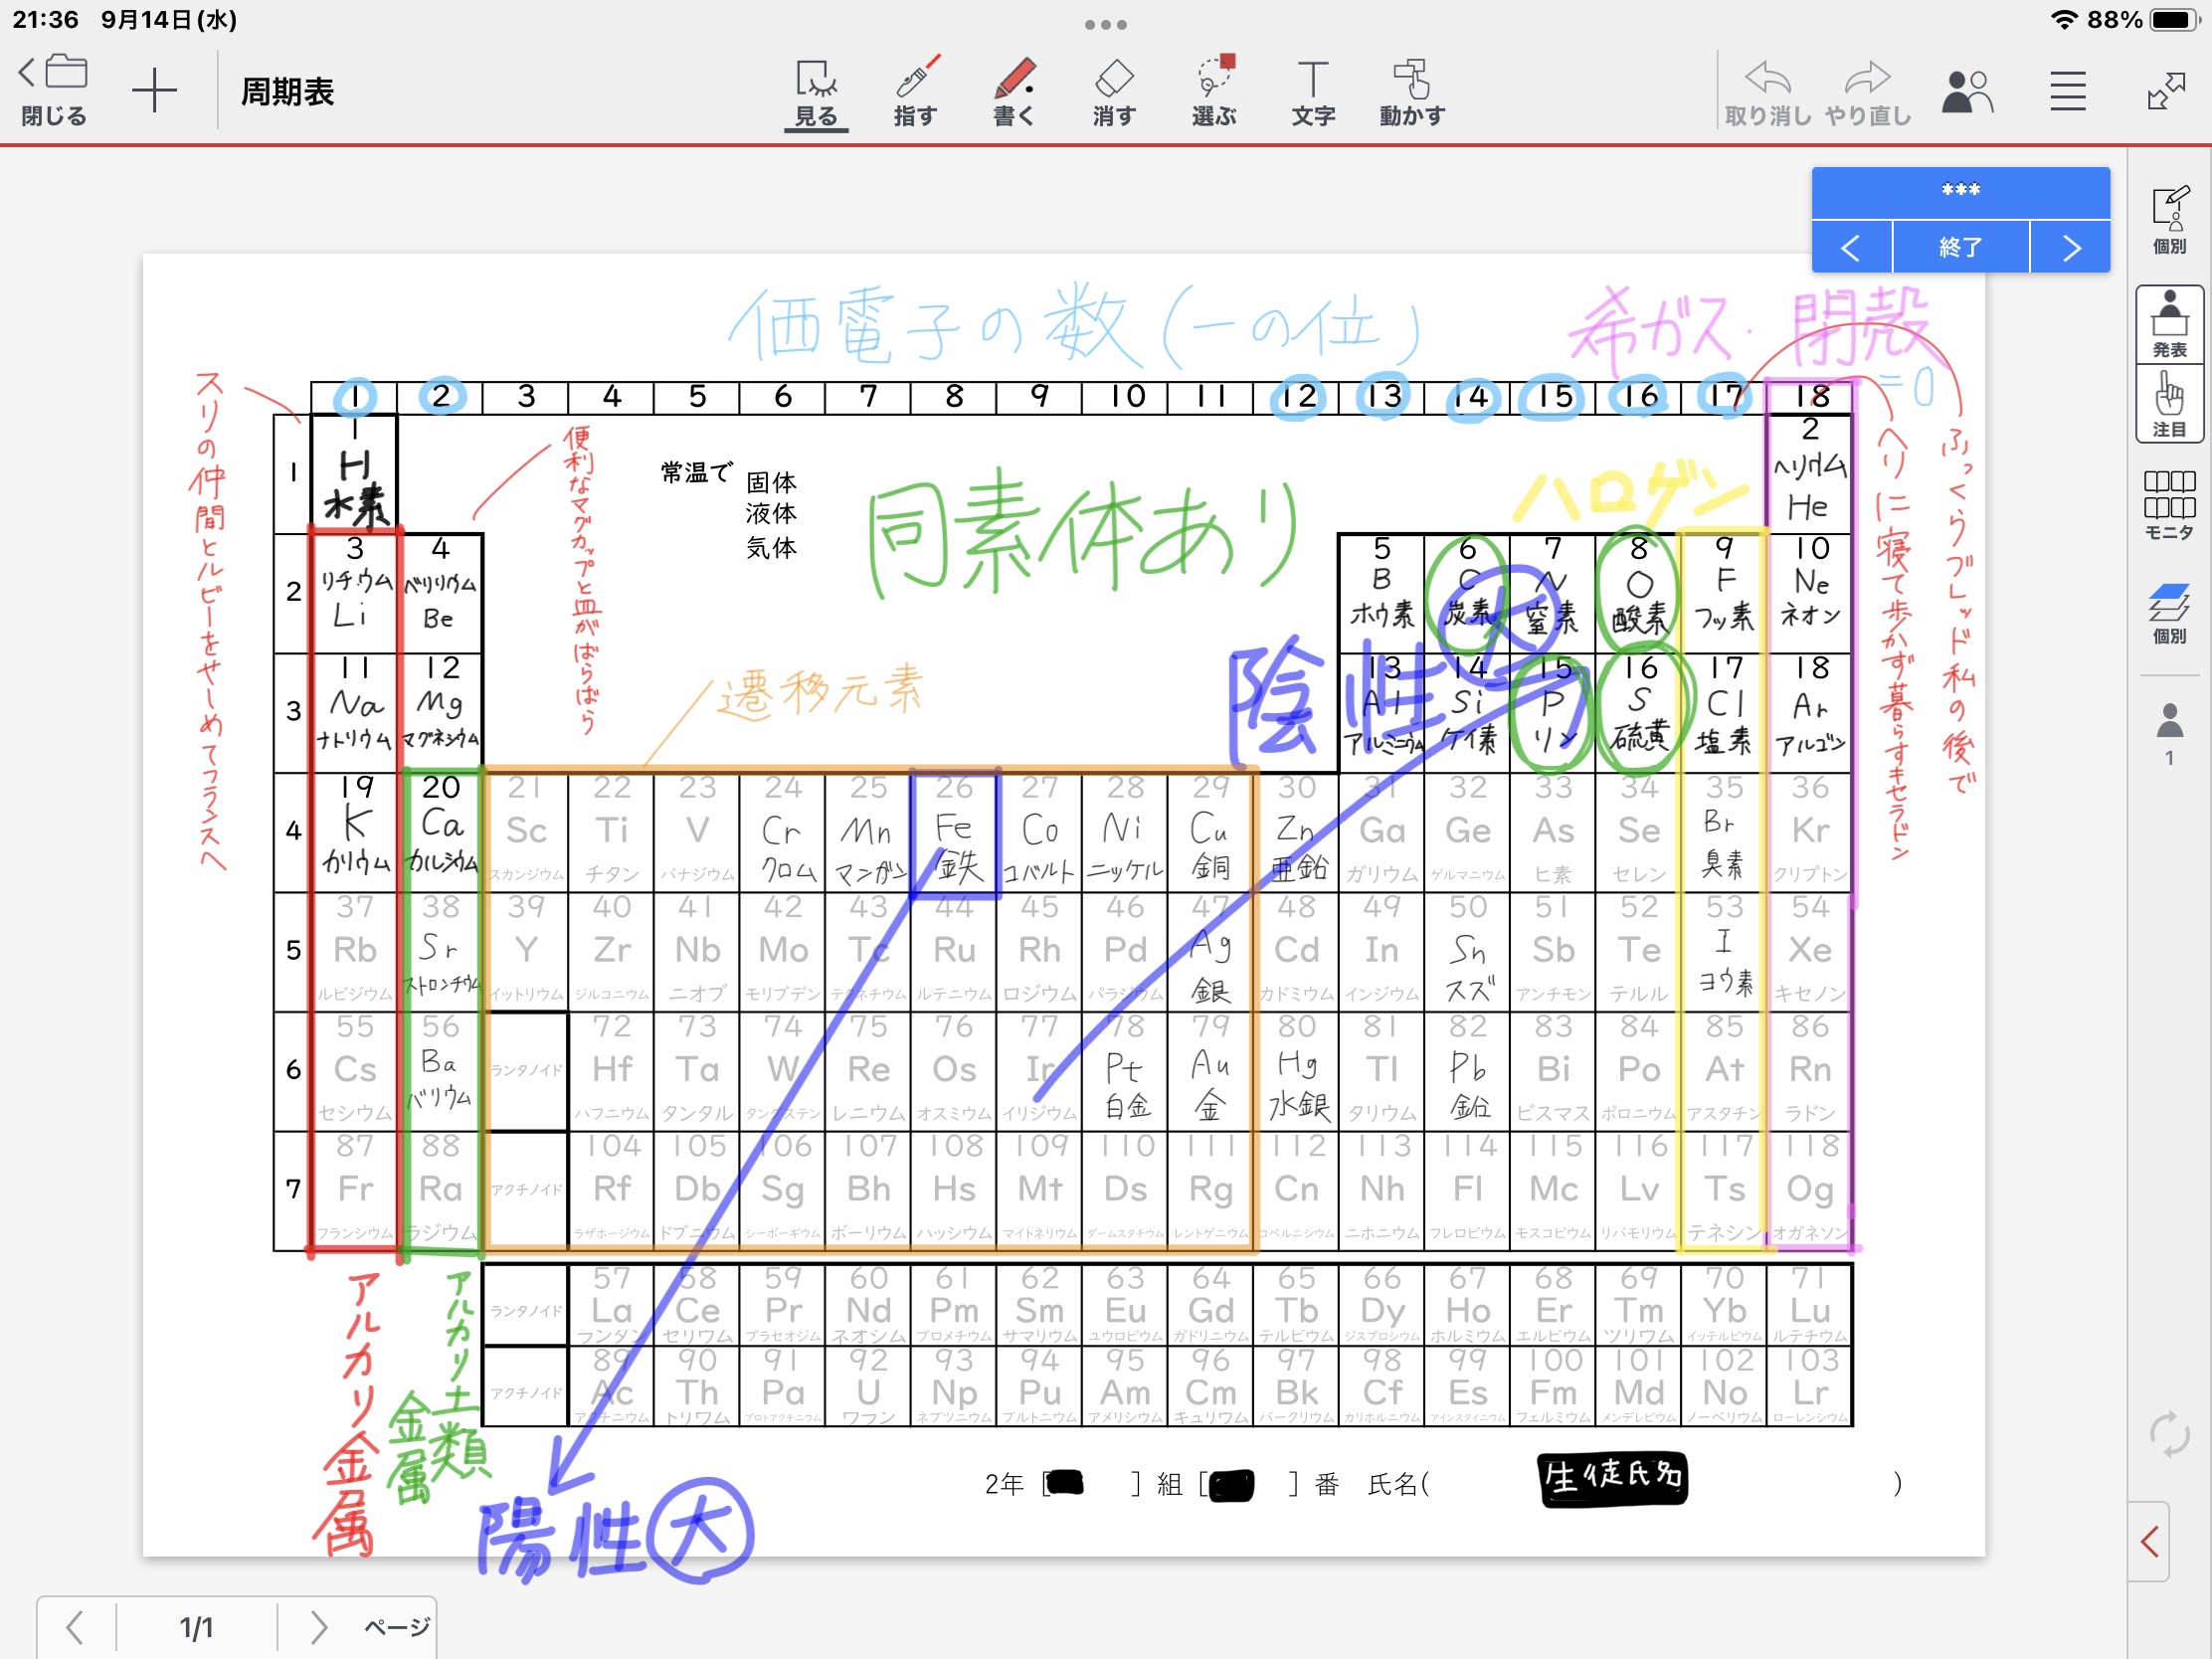Go to next item with blue right chevron
The height and width of the screenshot is (1659, 2212).
[2070, 247]
